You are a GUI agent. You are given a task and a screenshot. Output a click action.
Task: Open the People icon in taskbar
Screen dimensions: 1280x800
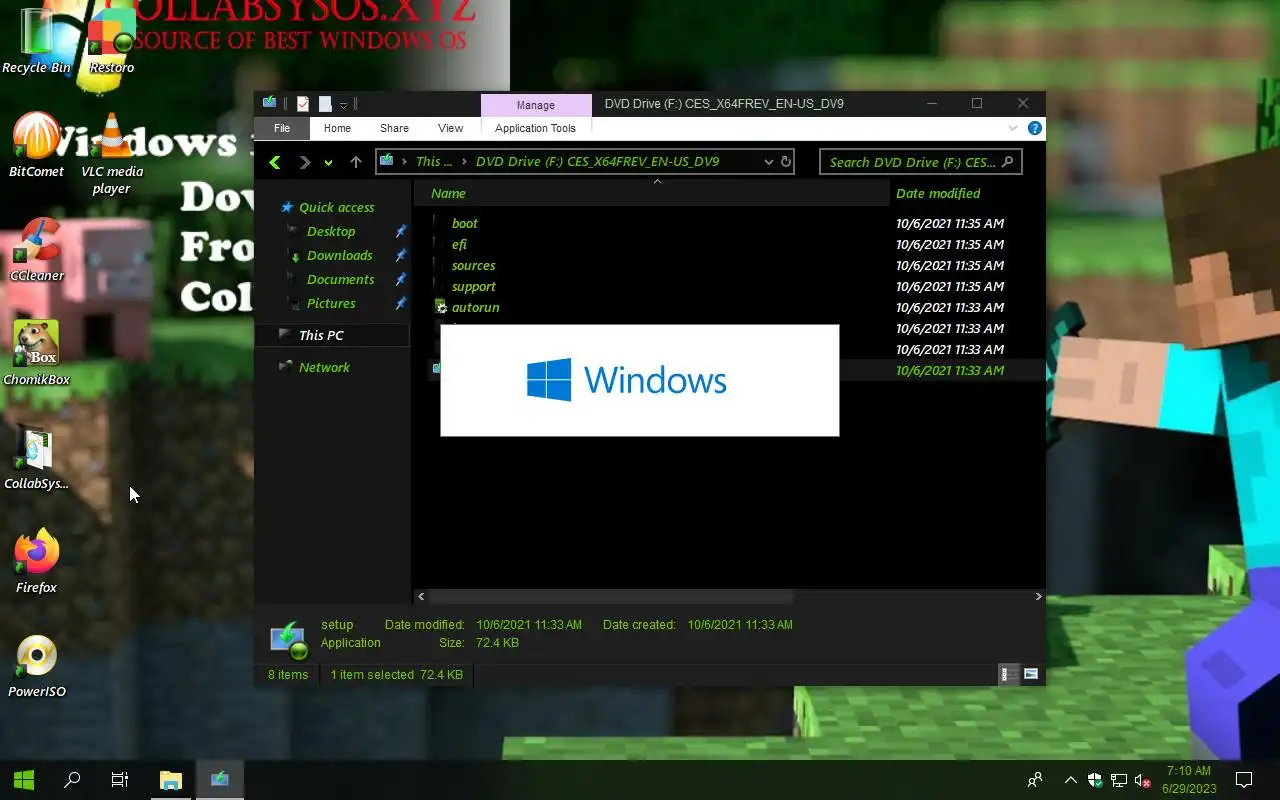click(1035, 780)
